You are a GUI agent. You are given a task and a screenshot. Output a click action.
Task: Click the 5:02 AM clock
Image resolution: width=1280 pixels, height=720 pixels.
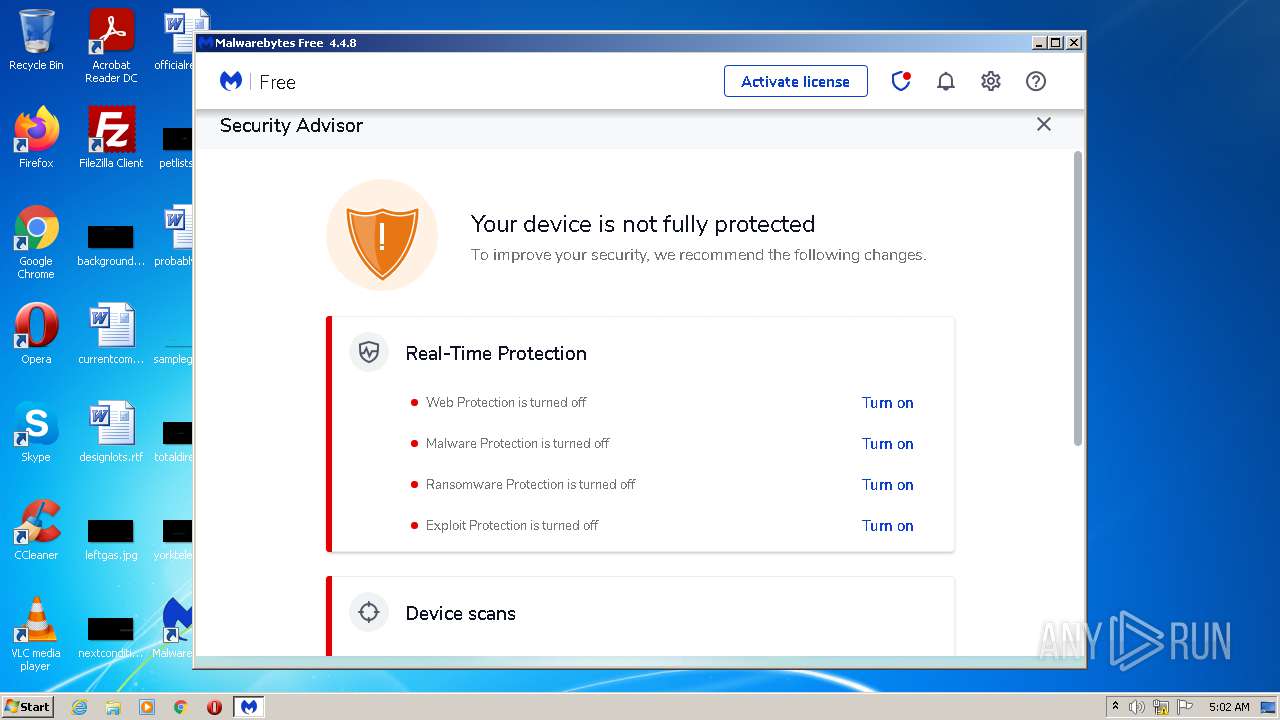1228,707
